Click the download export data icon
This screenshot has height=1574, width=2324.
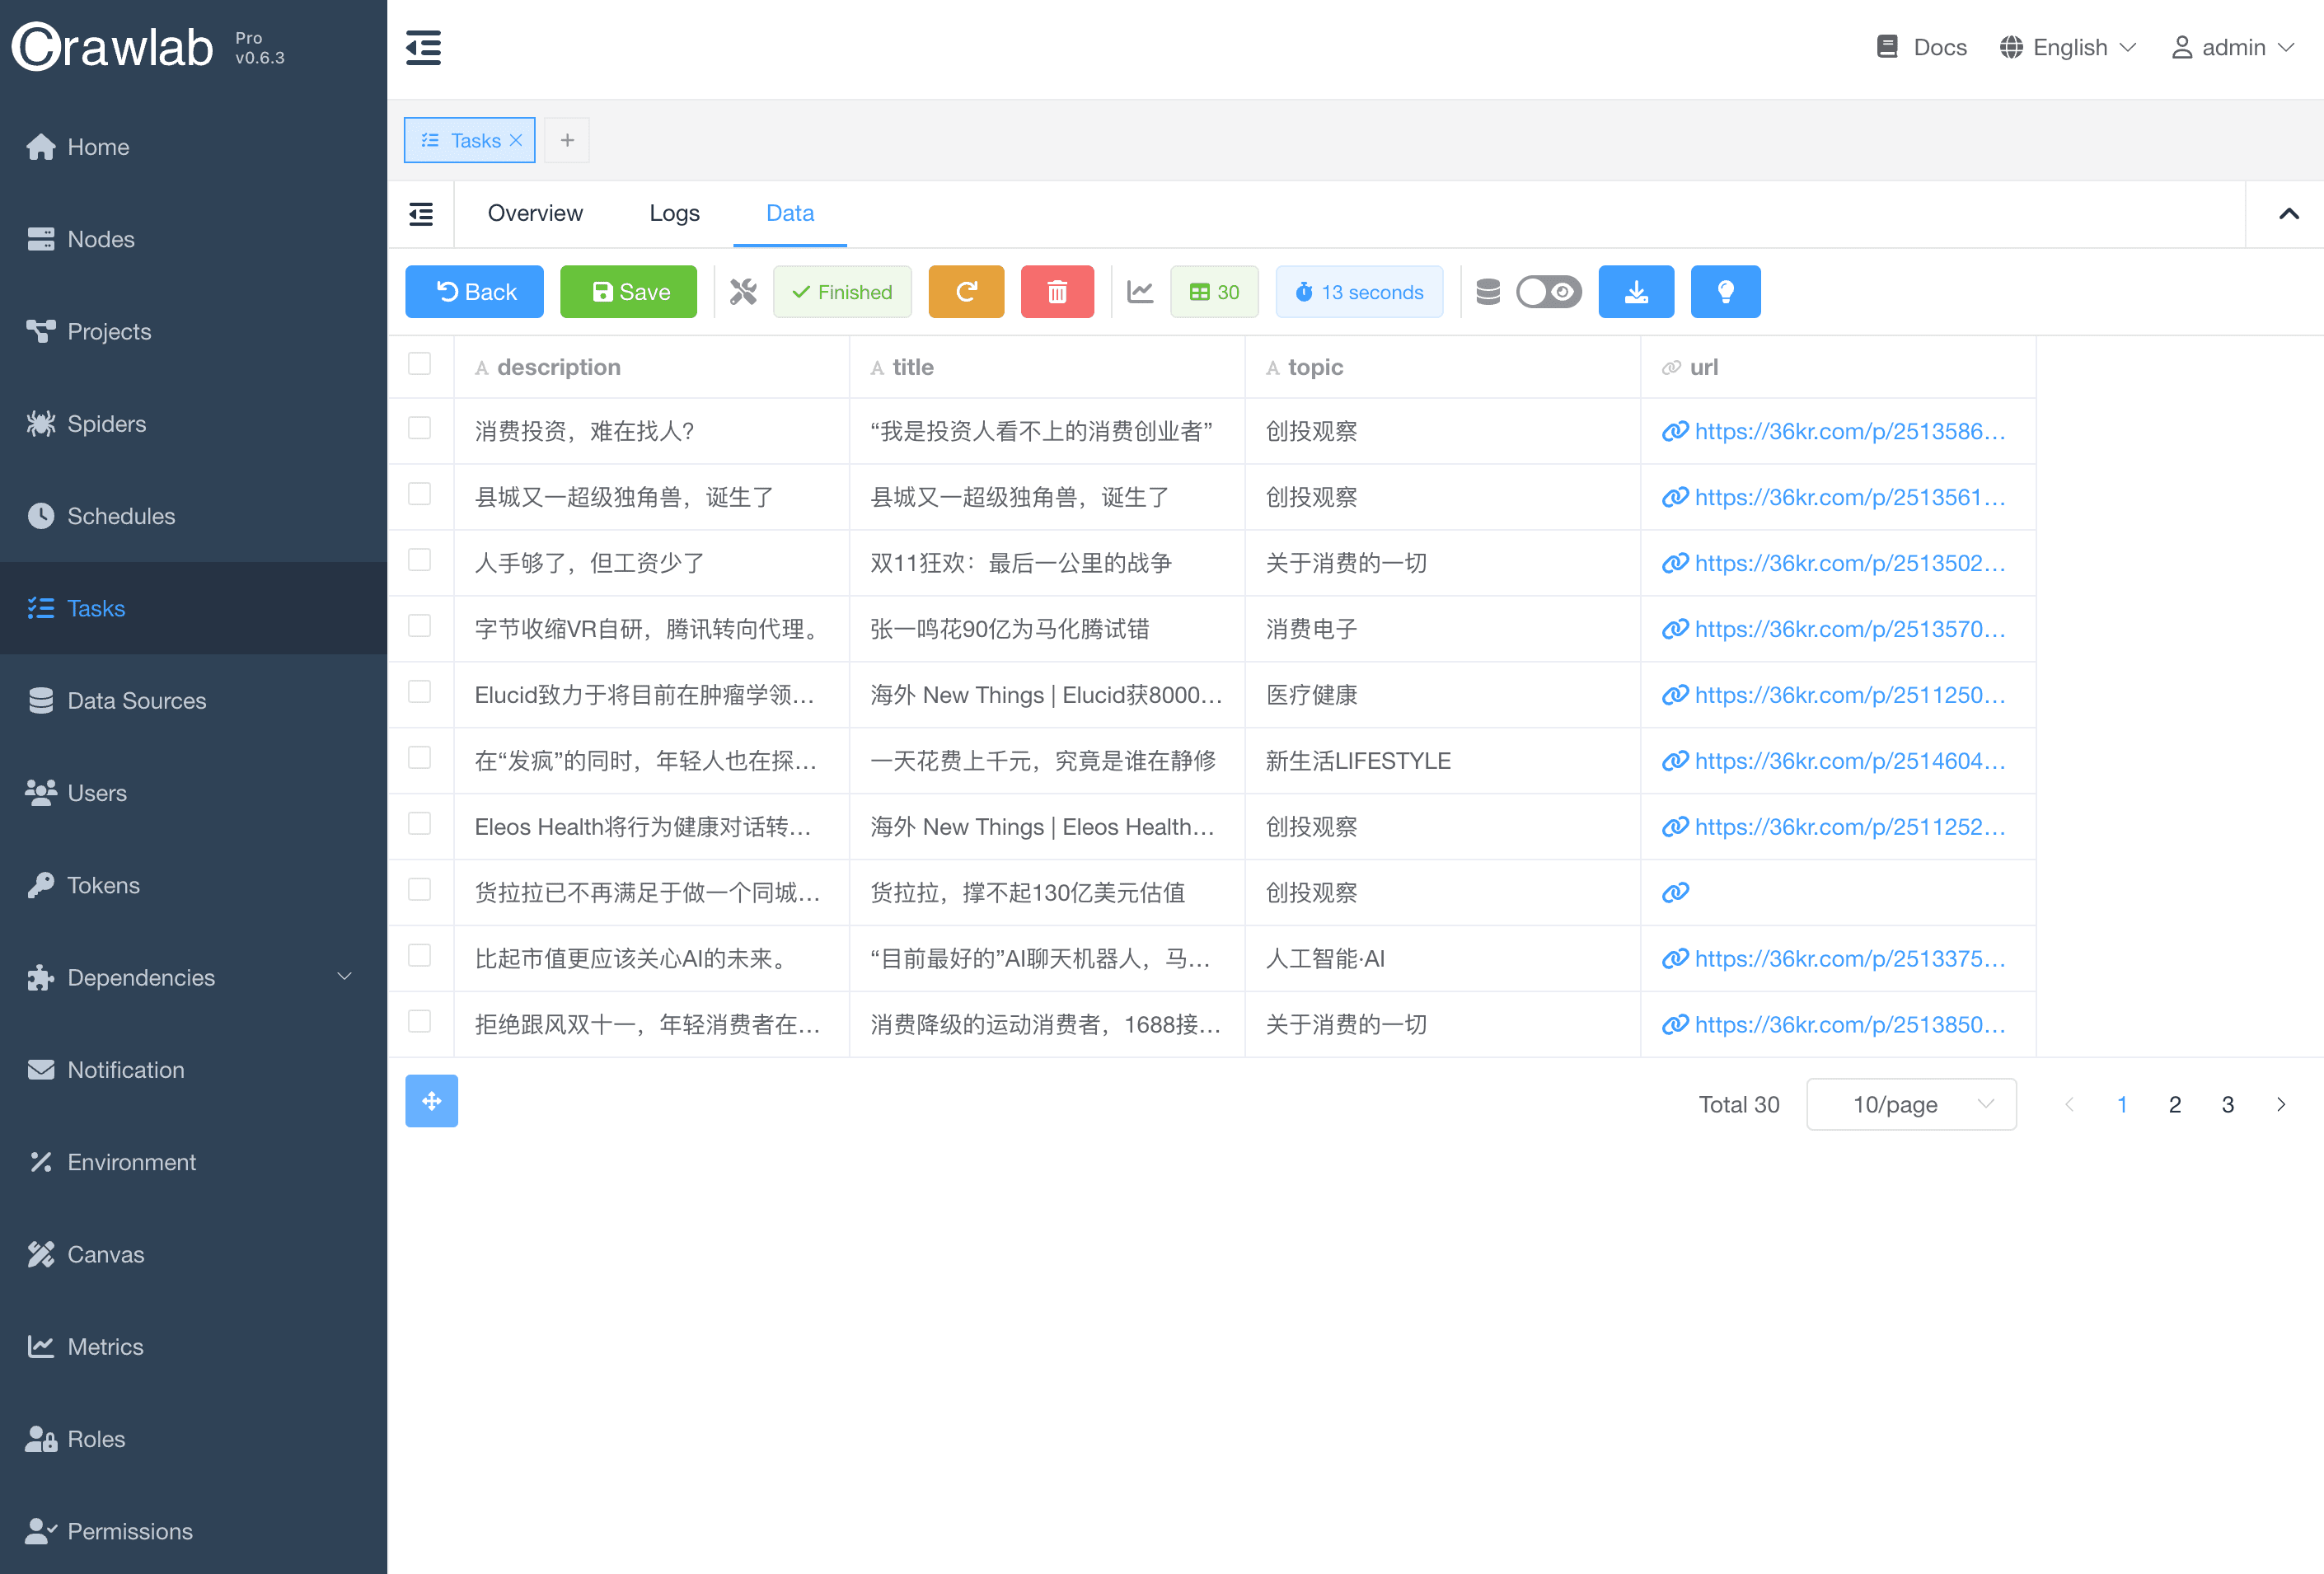coord(1635,292)
